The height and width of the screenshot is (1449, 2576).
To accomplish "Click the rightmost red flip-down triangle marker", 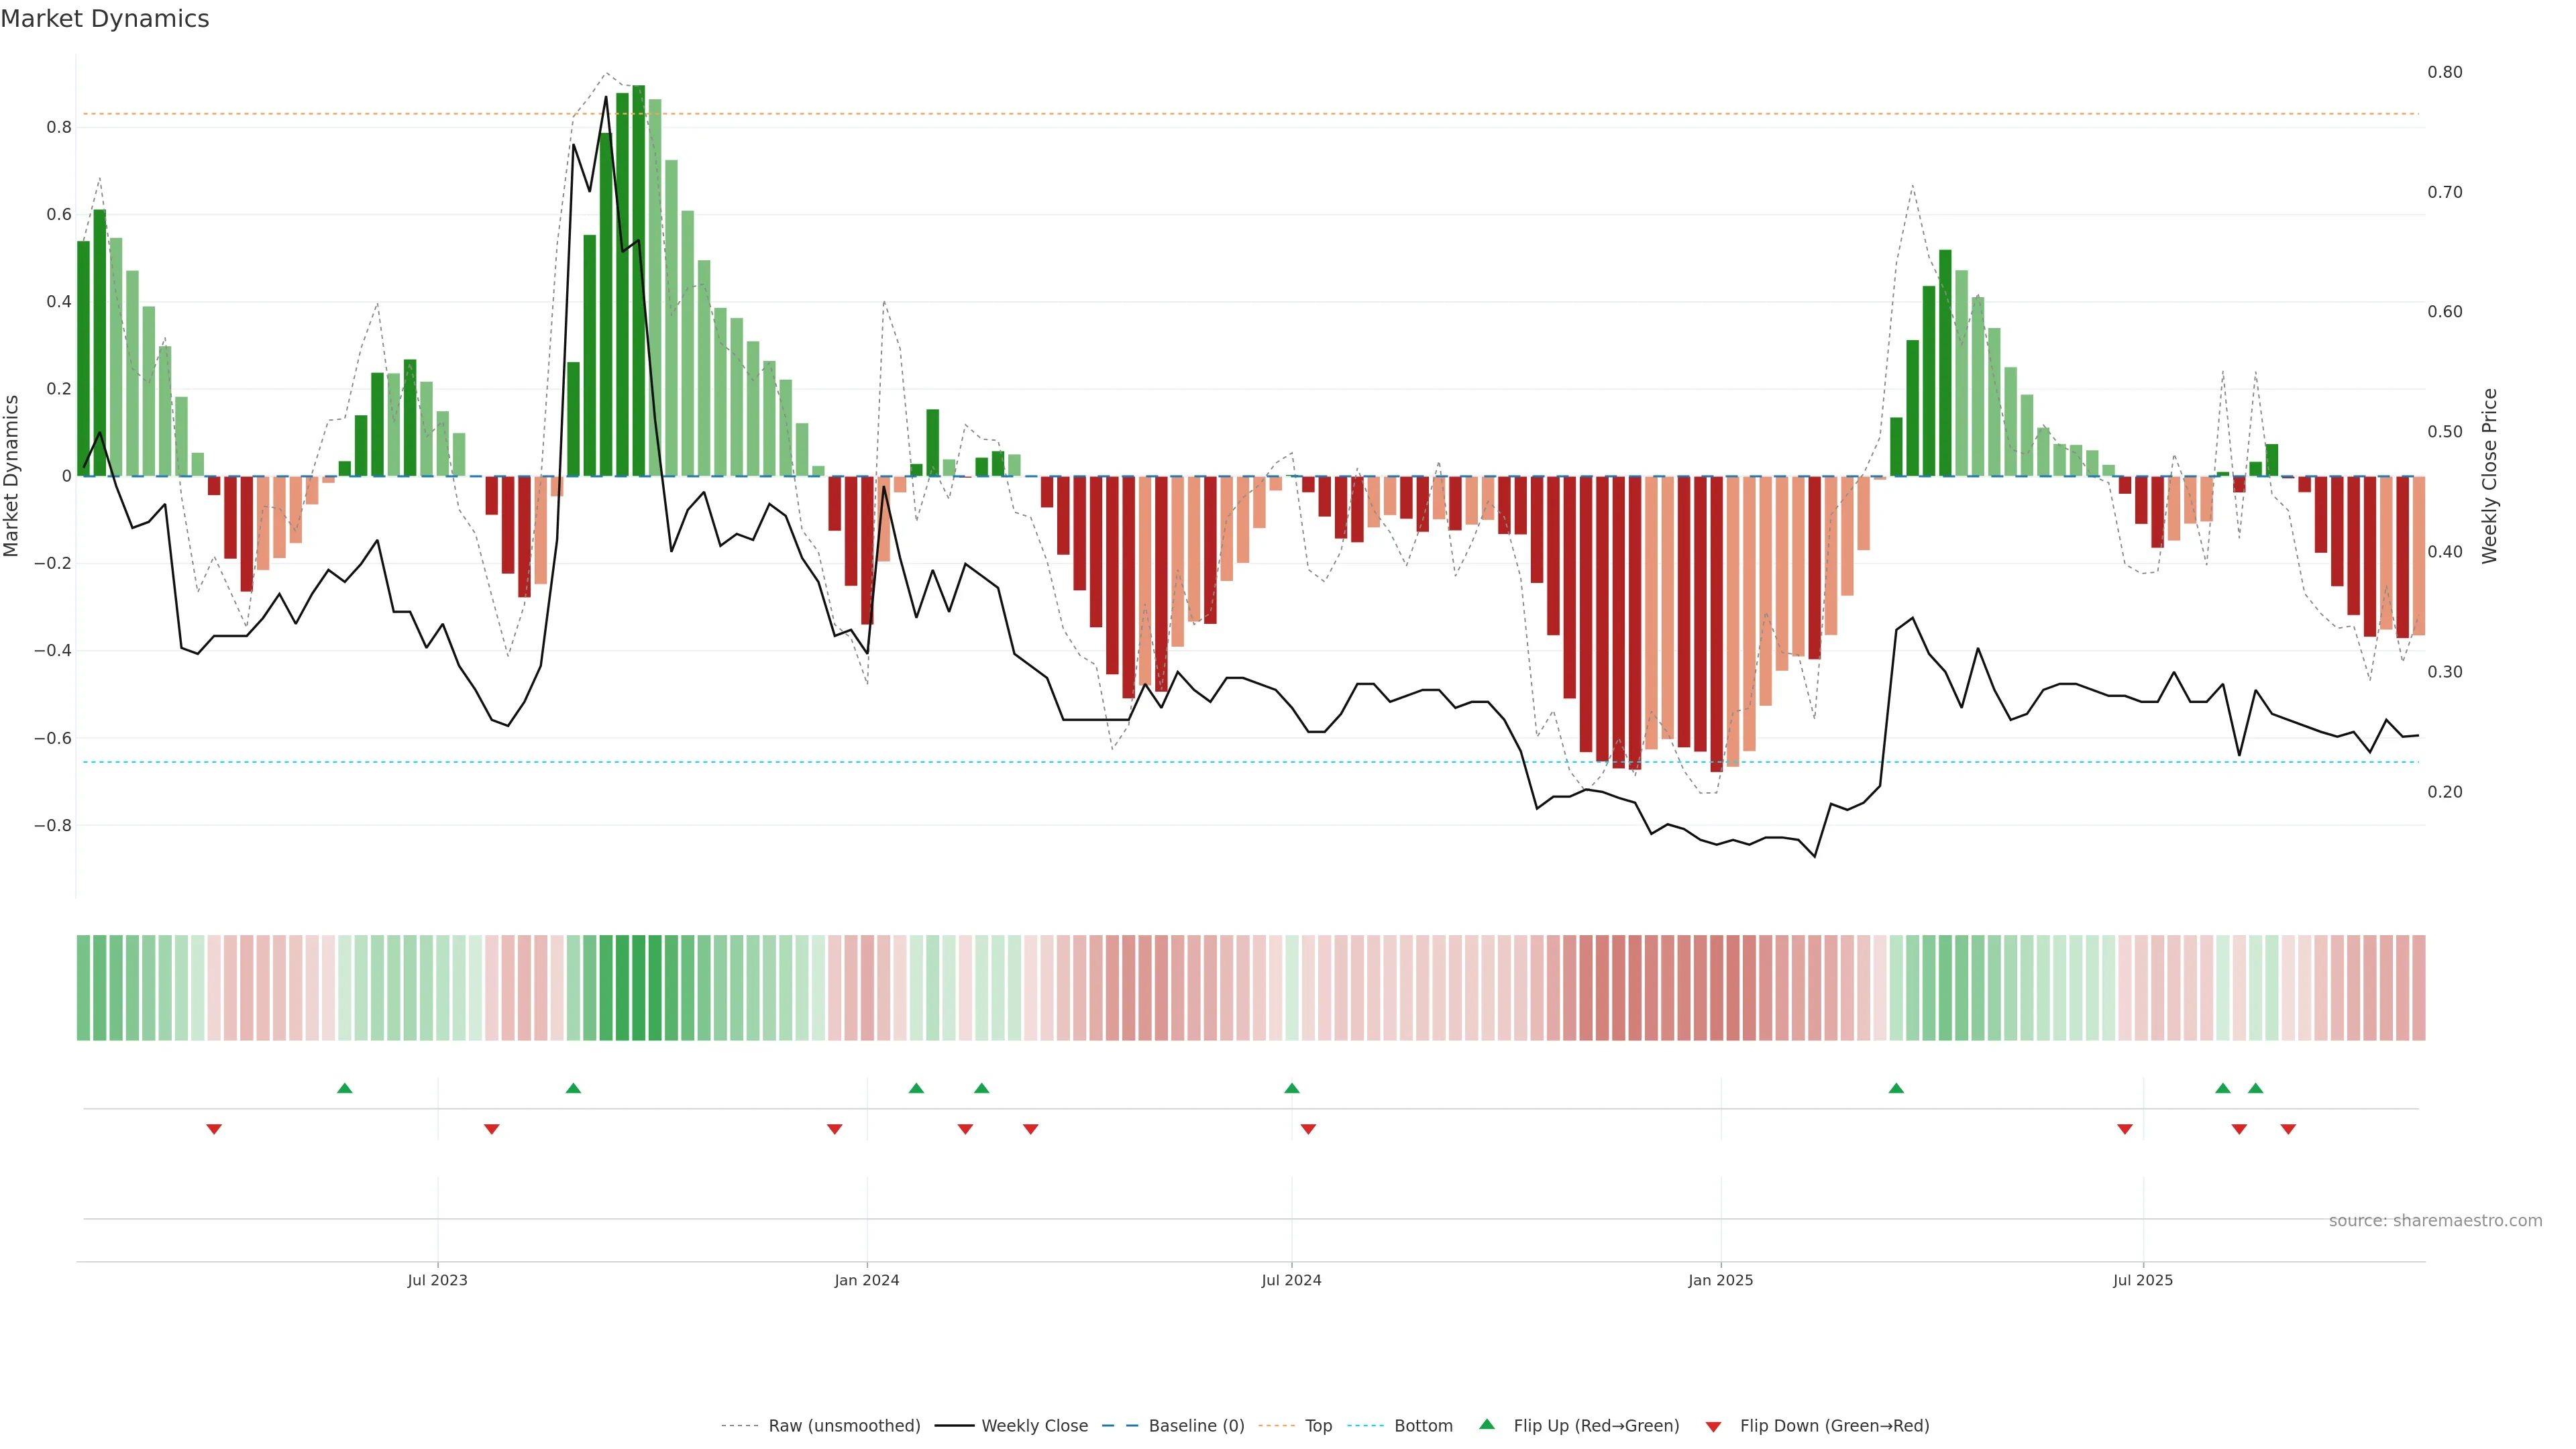I will (x=2288, y=1129).
